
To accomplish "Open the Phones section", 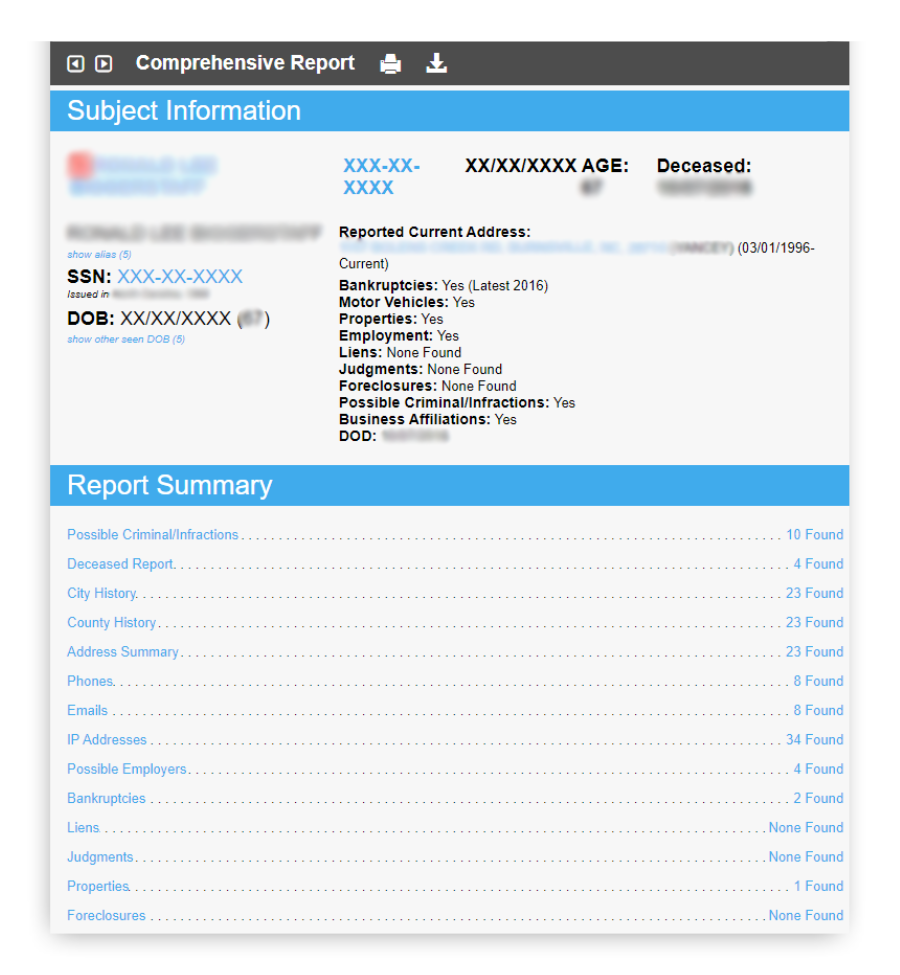I will [x=88, y=681].
